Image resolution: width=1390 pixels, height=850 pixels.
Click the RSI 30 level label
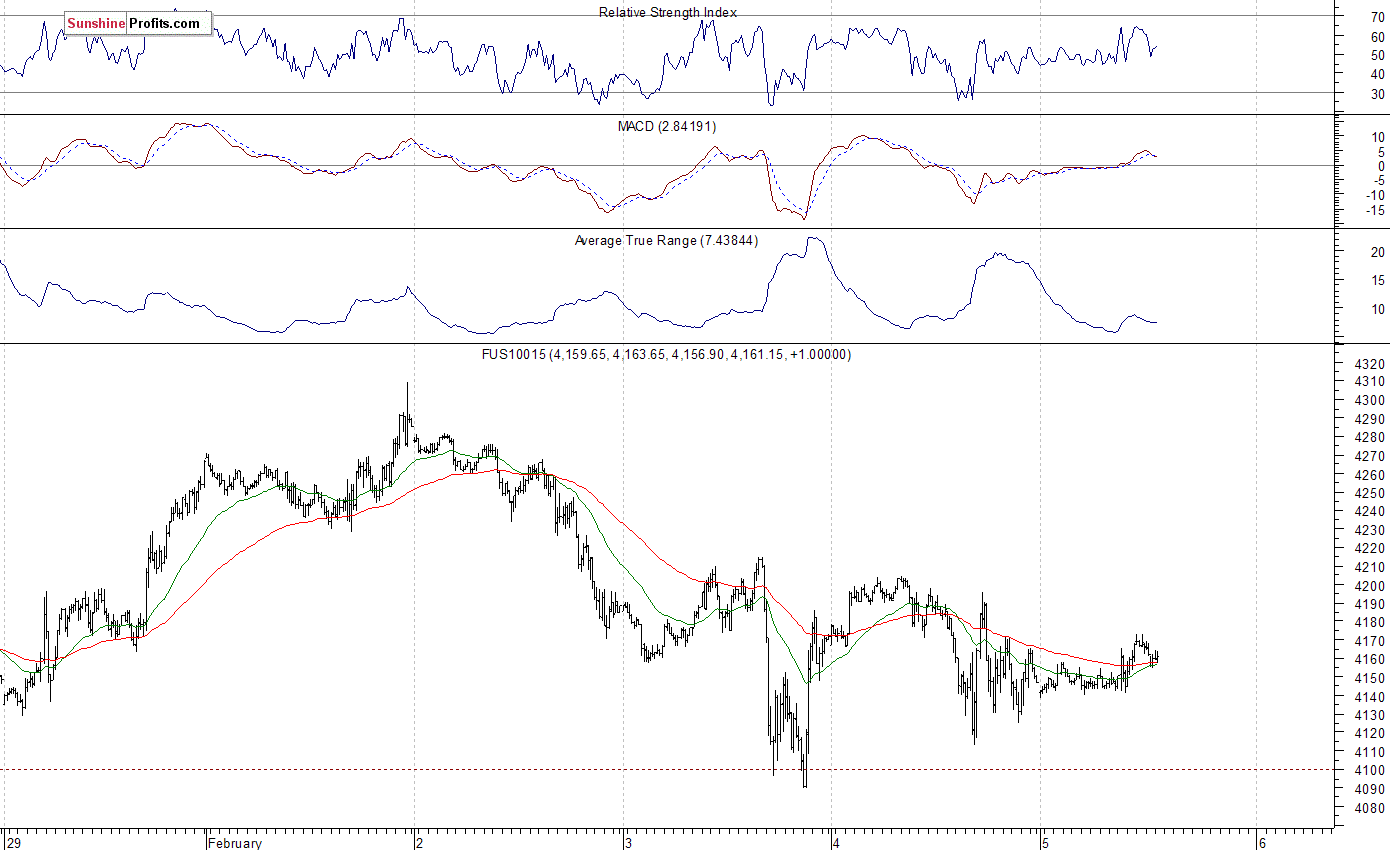[1378, 93]
